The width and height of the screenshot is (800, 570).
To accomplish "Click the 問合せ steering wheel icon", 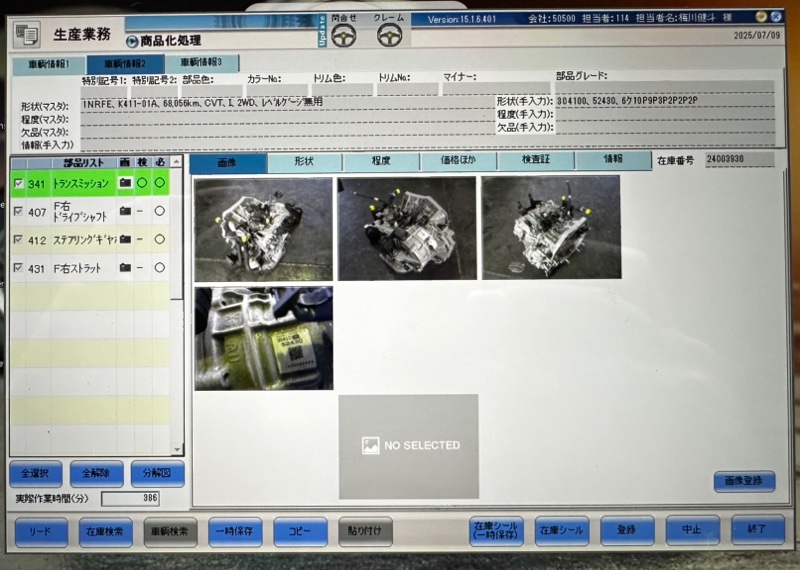I will pyautogui.click(x=345, y=36).
